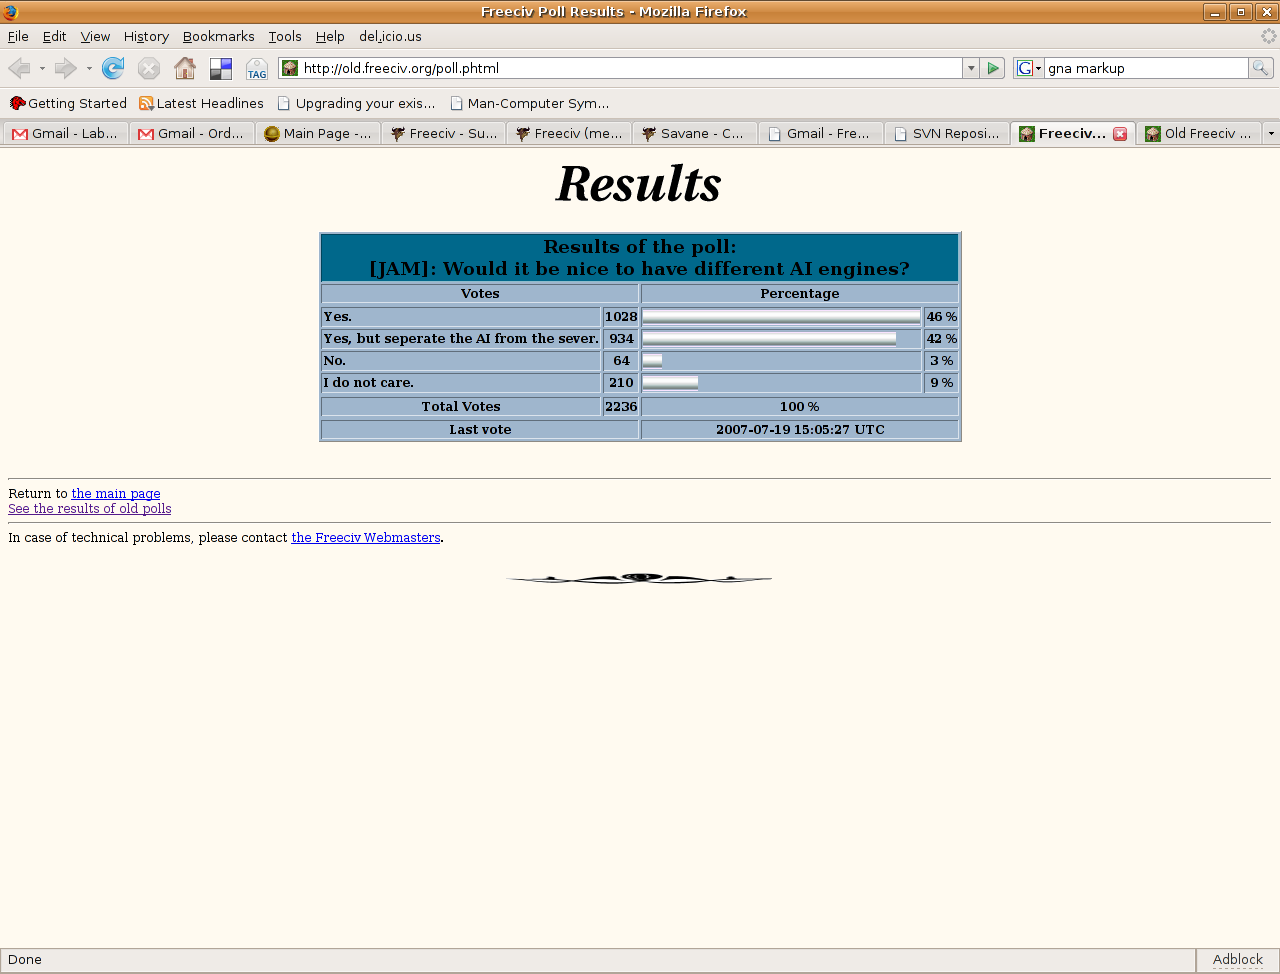The width and height of the screenshot is (1280, 974).
Task: Open the Help menu
Action: [330, 36]
